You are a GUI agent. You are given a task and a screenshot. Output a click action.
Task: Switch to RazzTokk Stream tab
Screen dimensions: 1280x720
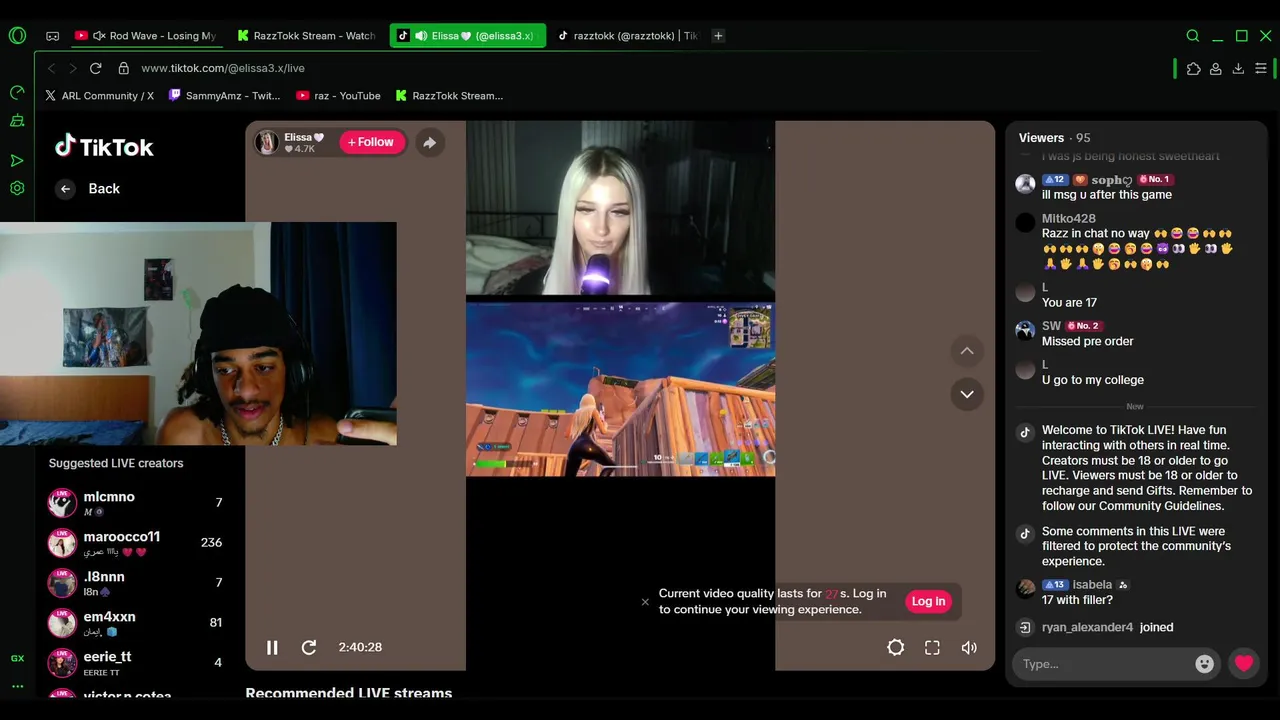[305, 36]
